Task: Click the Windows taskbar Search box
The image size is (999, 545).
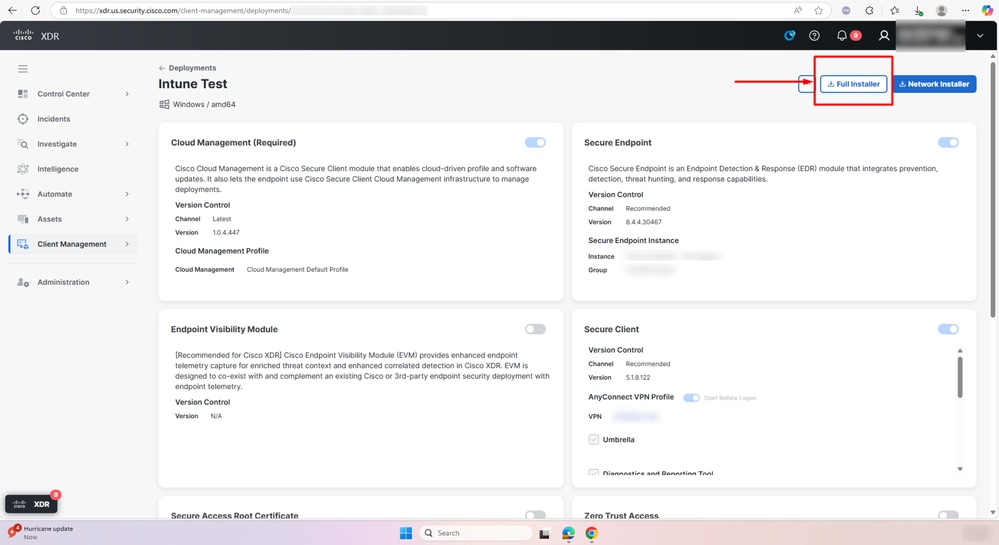Action: coord(476,533)
